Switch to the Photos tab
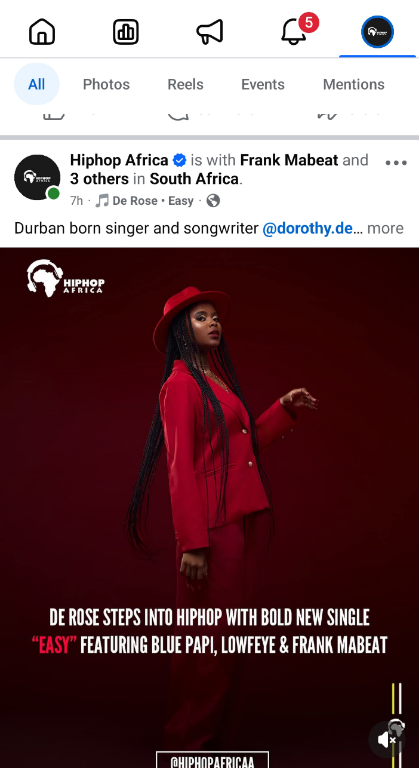Viewport: 419px width, 768px height. [x=106, y=84]
